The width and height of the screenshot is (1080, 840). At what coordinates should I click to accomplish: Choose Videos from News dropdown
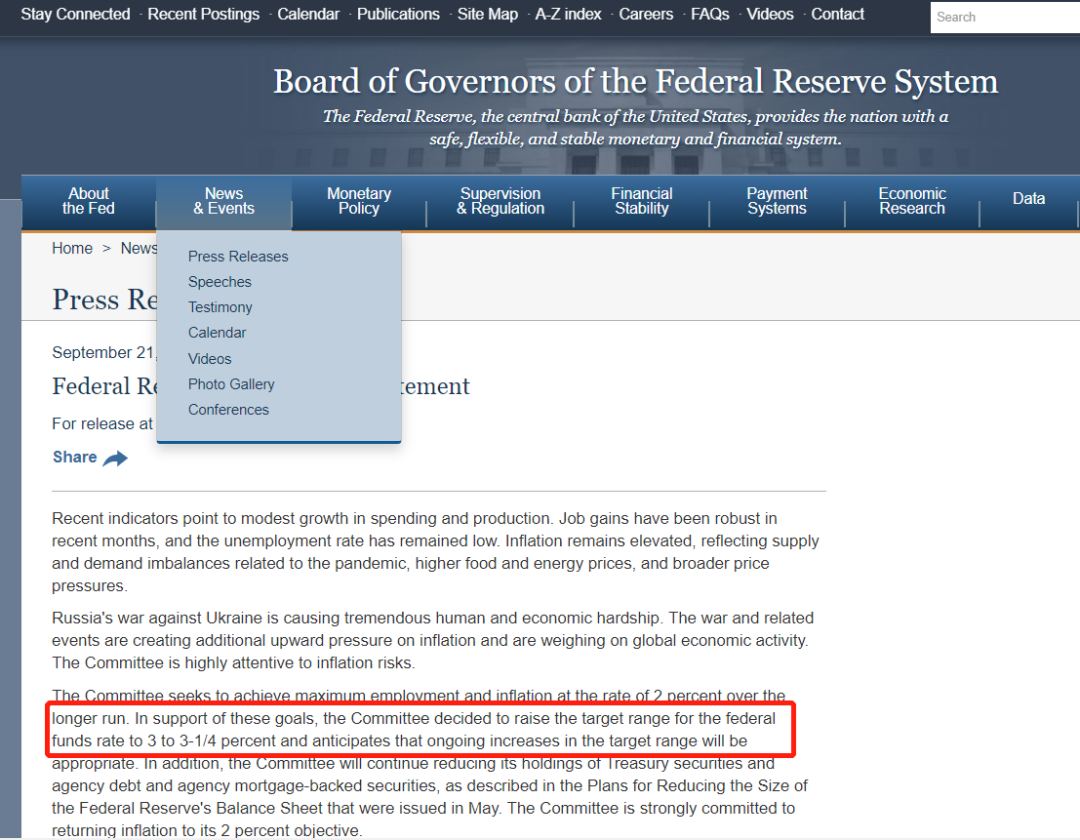click(x=210, y=359)
